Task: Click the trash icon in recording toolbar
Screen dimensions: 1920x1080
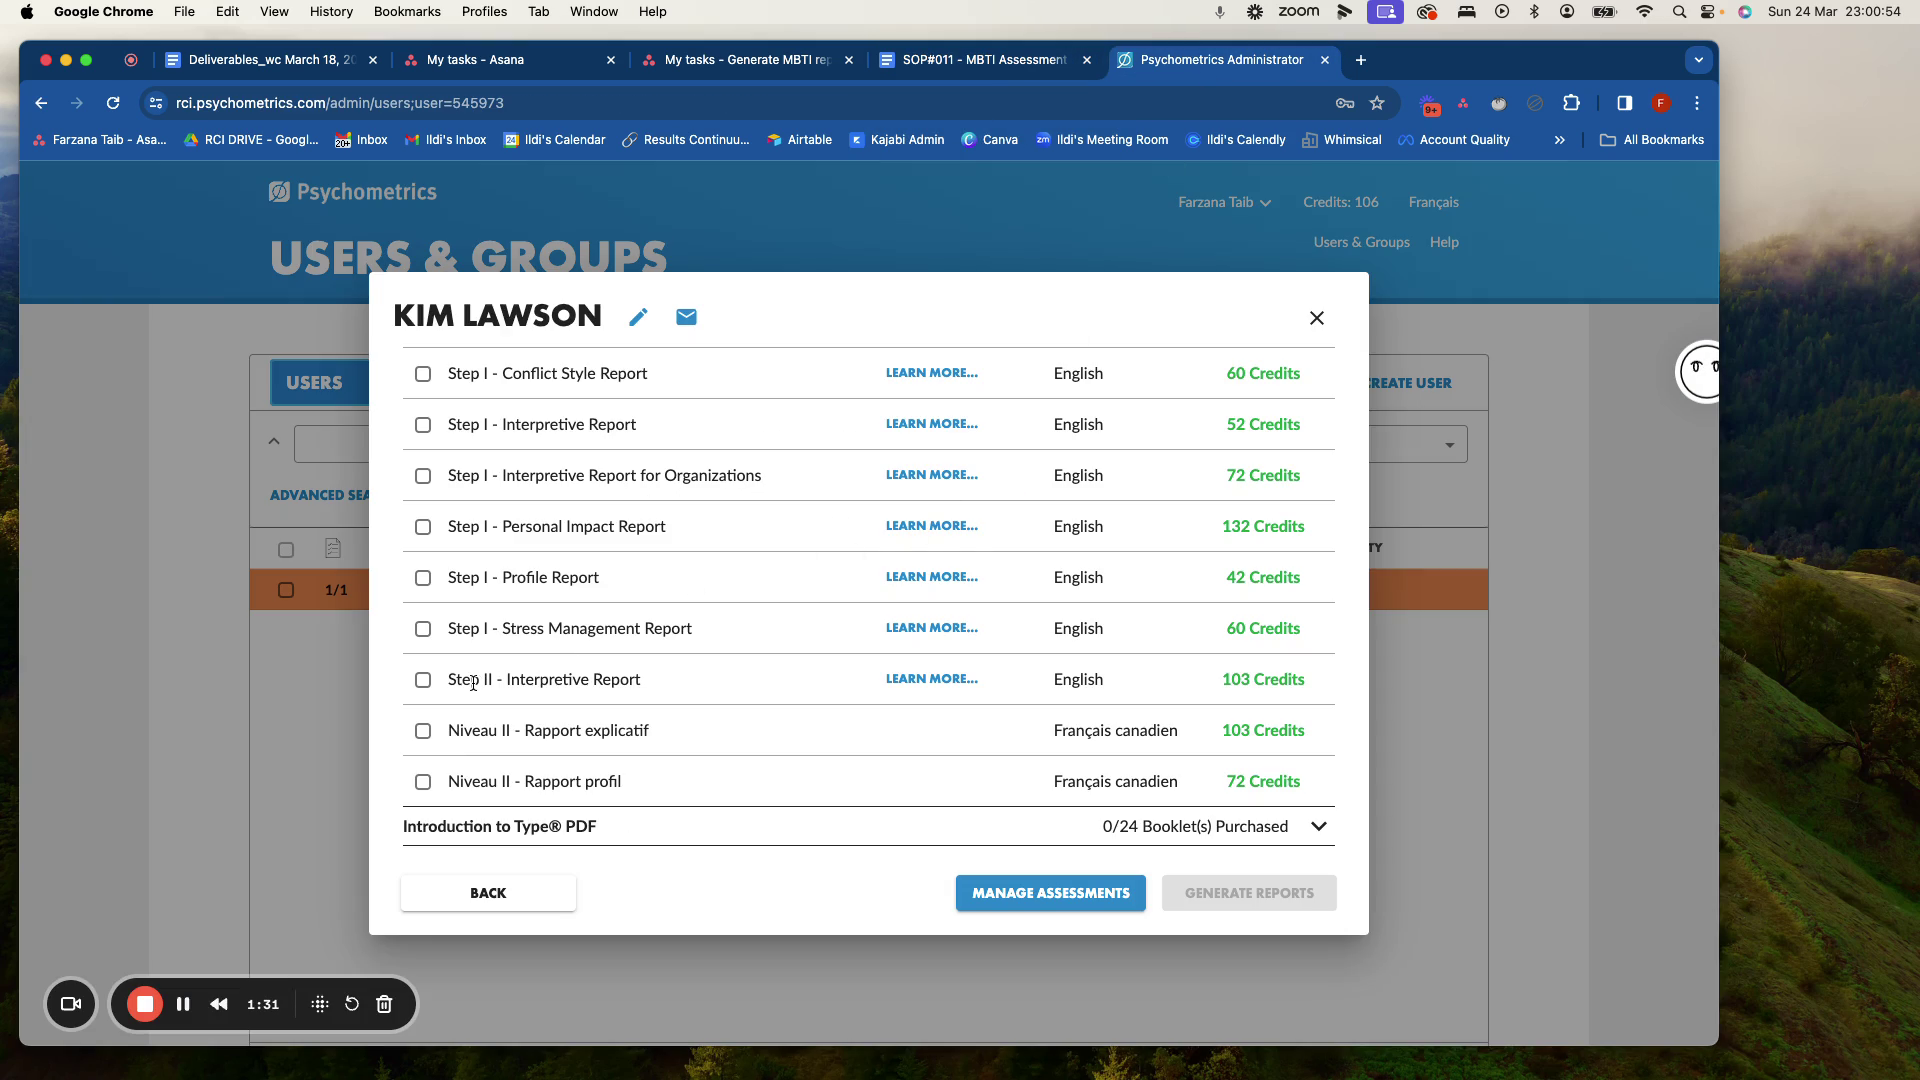Action: coord(384,1004)
